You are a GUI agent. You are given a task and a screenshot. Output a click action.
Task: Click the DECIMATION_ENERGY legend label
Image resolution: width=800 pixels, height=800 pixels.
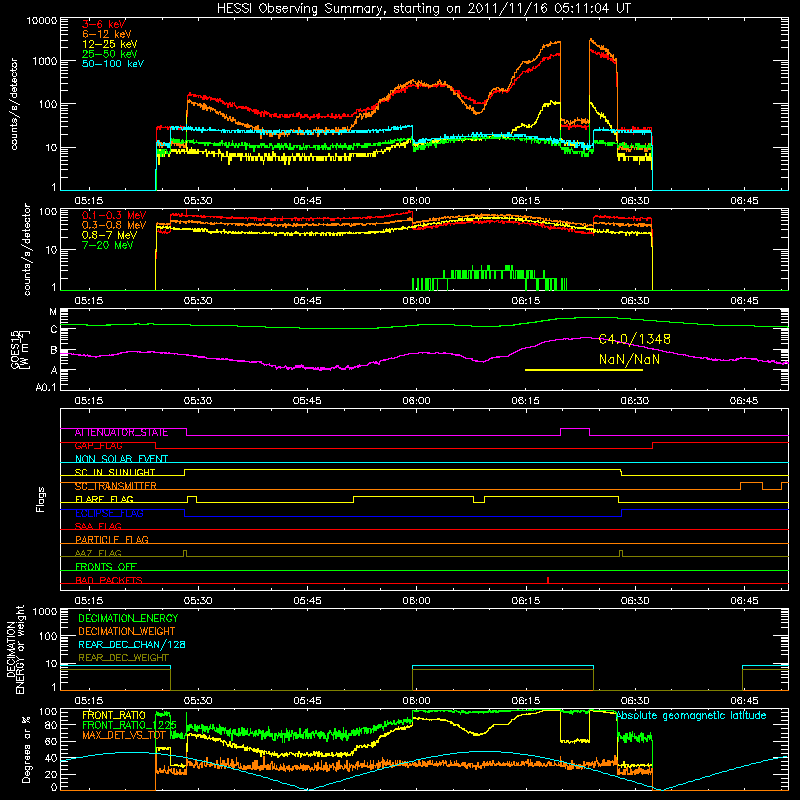tap(128, 618)
